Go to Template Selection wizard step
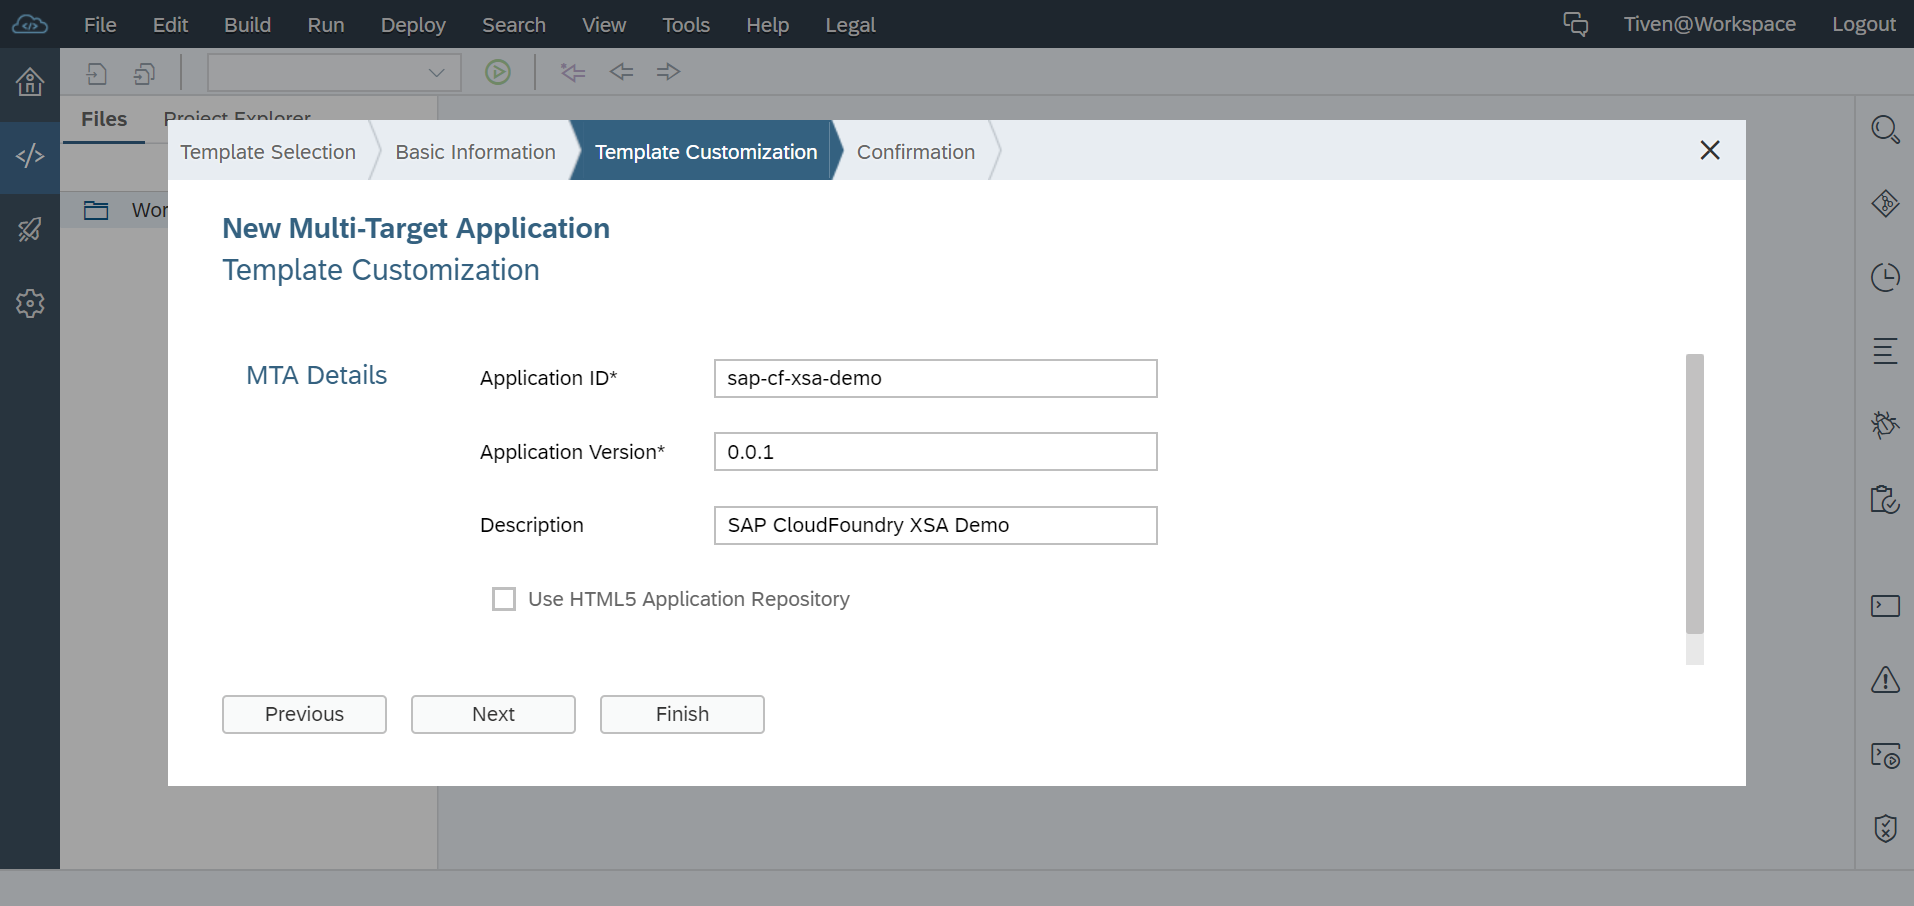 (x=268, y=152)
